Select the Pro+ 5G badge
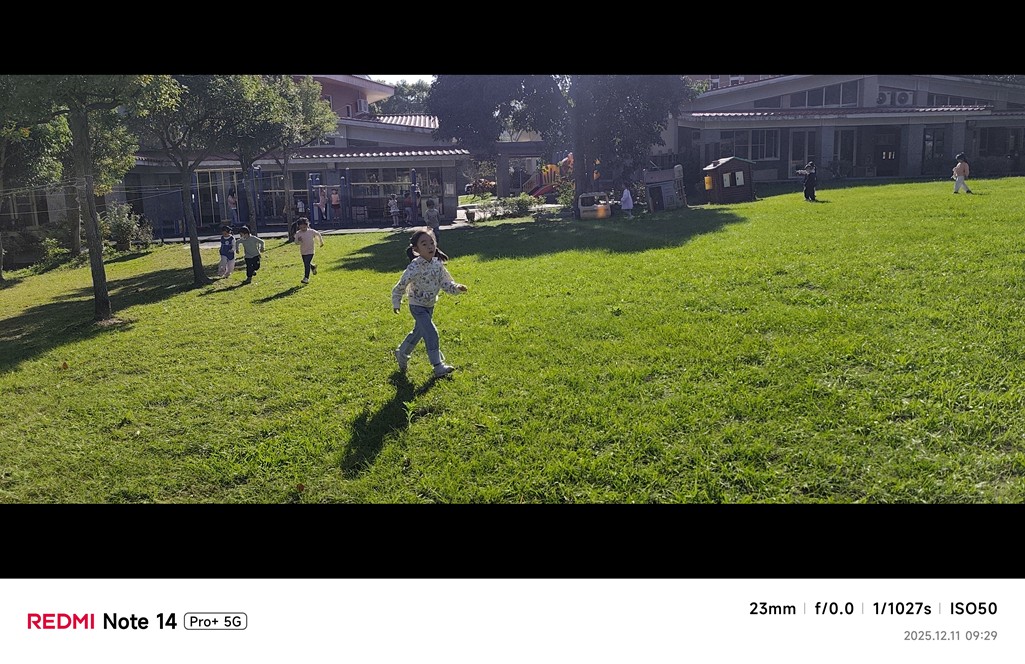Image resolution: width=1025 pixels, height=664 pixels. [x=215, y=622]
